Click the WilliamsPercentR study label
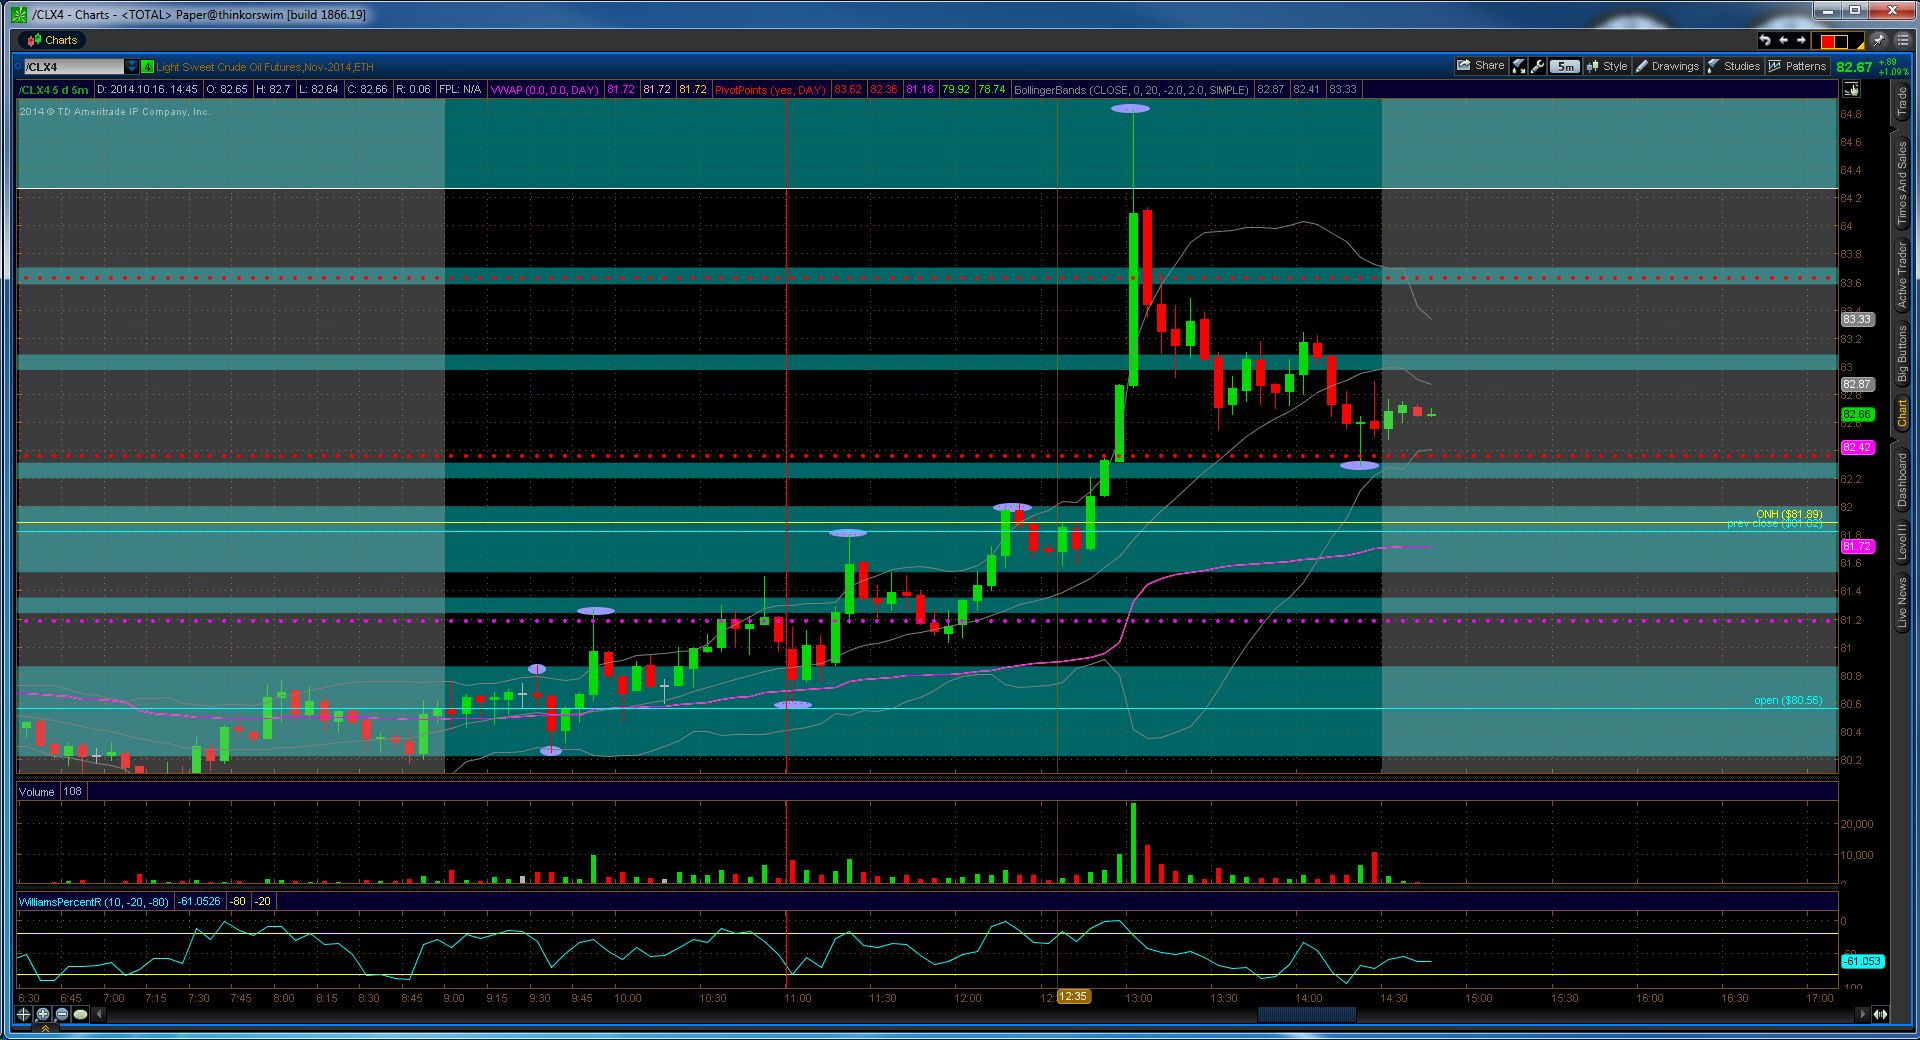The height and width of the screenshot is (1040, 1920). coord(95,901)
